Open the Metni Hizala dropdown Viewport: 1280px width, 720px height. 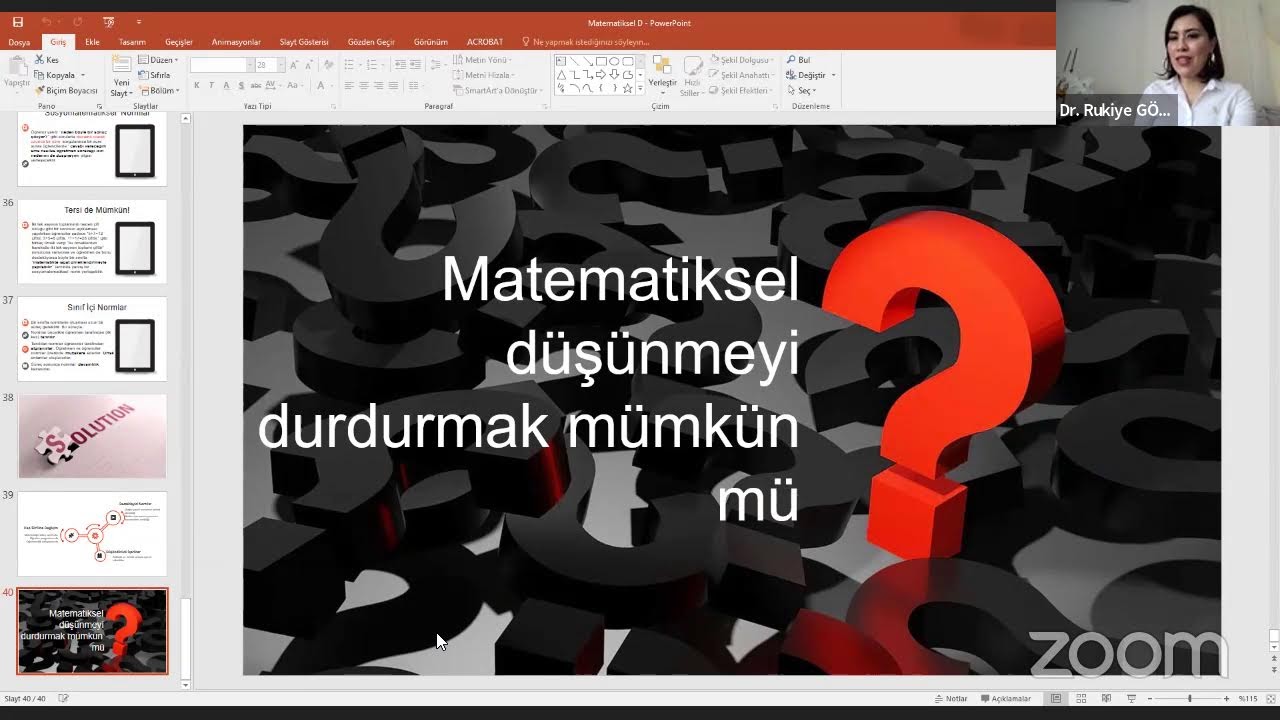click(486, 75)
